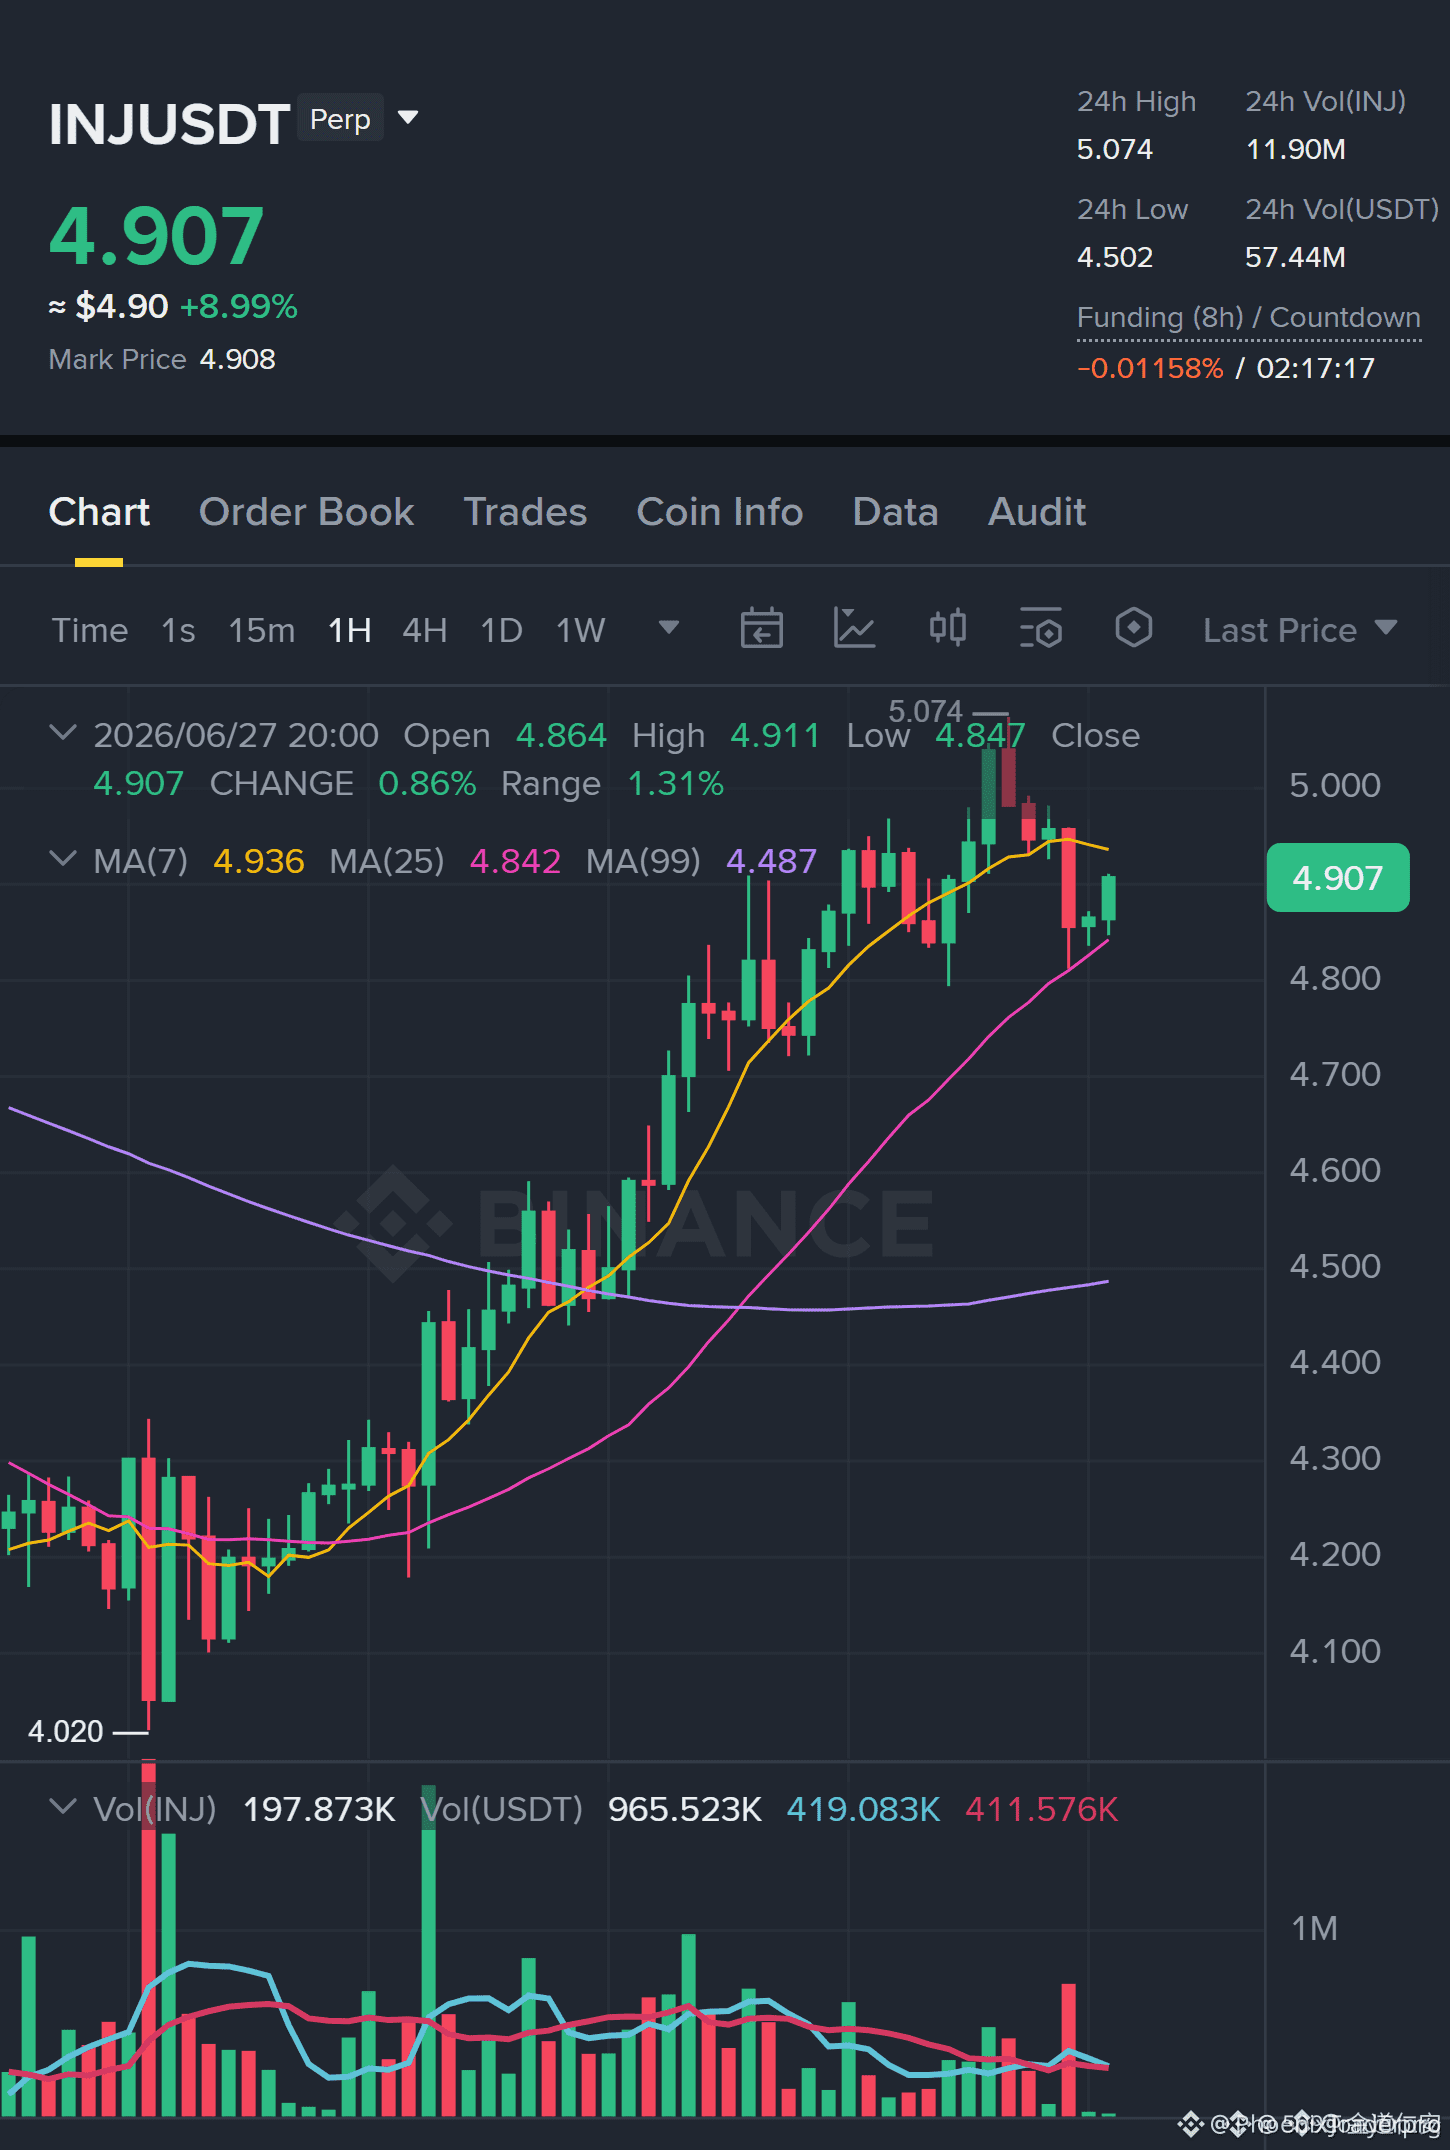Select the candlestick chart style icon
The height and width of the screenshot is (2150, 1450).
pos(947,629)
